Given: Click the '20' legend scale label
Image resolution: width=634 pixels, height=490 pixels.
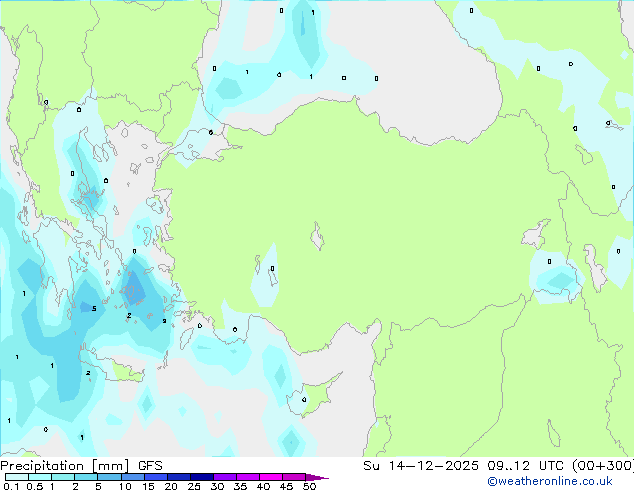Looking at the screenshot, I should (x=171, y=486).
